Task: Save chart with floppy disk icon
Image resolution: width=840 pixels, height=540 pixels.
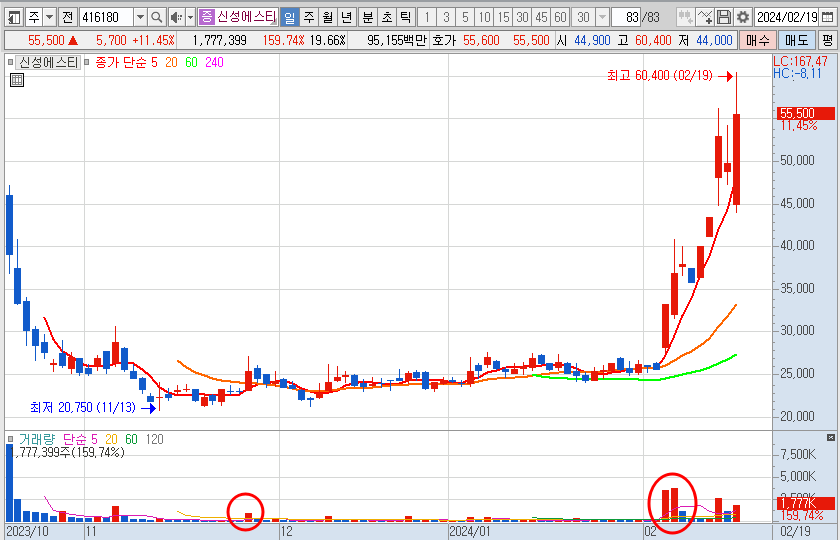Action: (724, 18)
